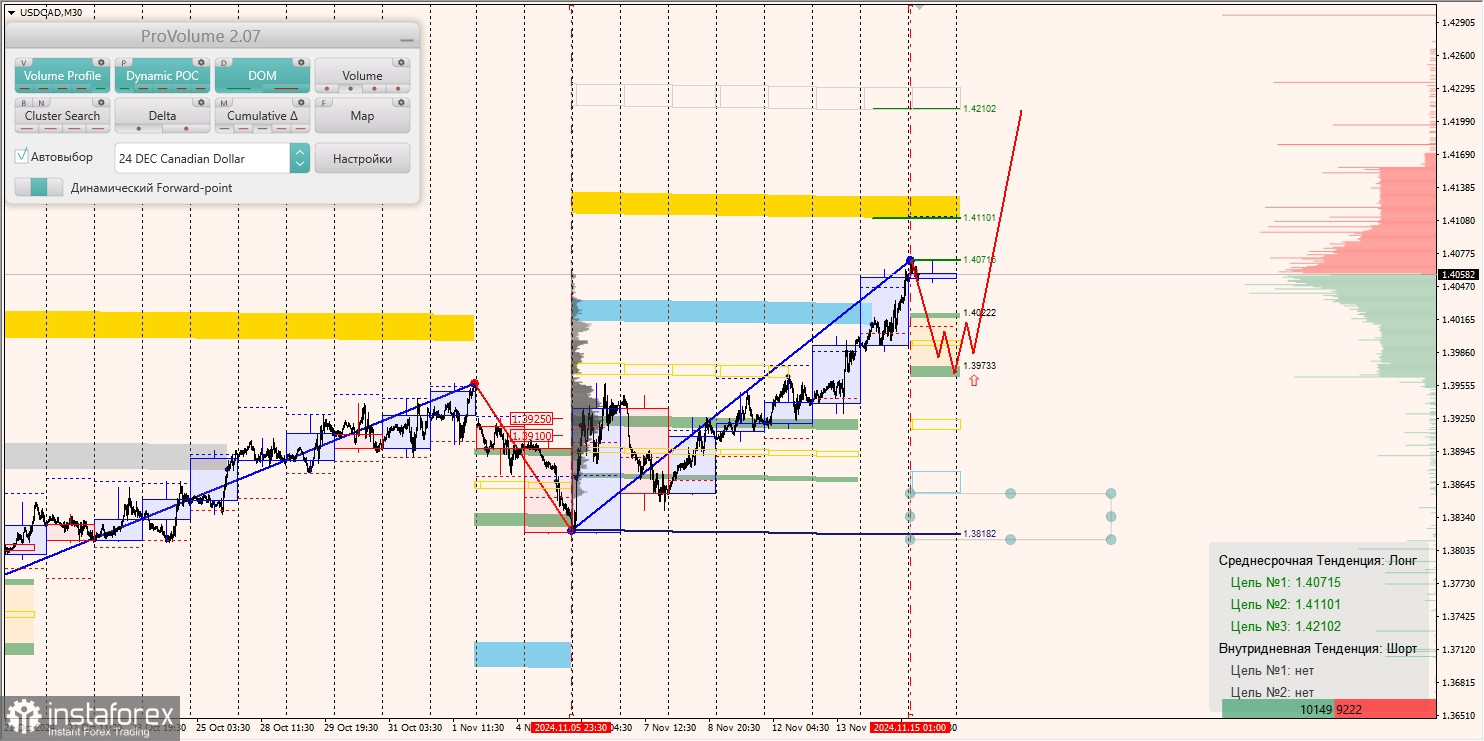Image resolution: width=1484 pixels, height=741 pixels.
Task: Uncheck the Автовыбор checkbox
Action: (22, 157)
